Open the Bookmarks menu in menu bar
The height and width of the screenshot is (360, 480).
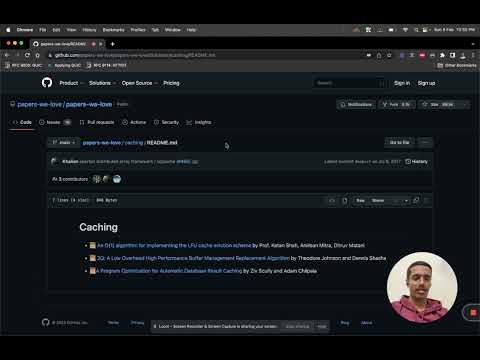click(113, 30)
